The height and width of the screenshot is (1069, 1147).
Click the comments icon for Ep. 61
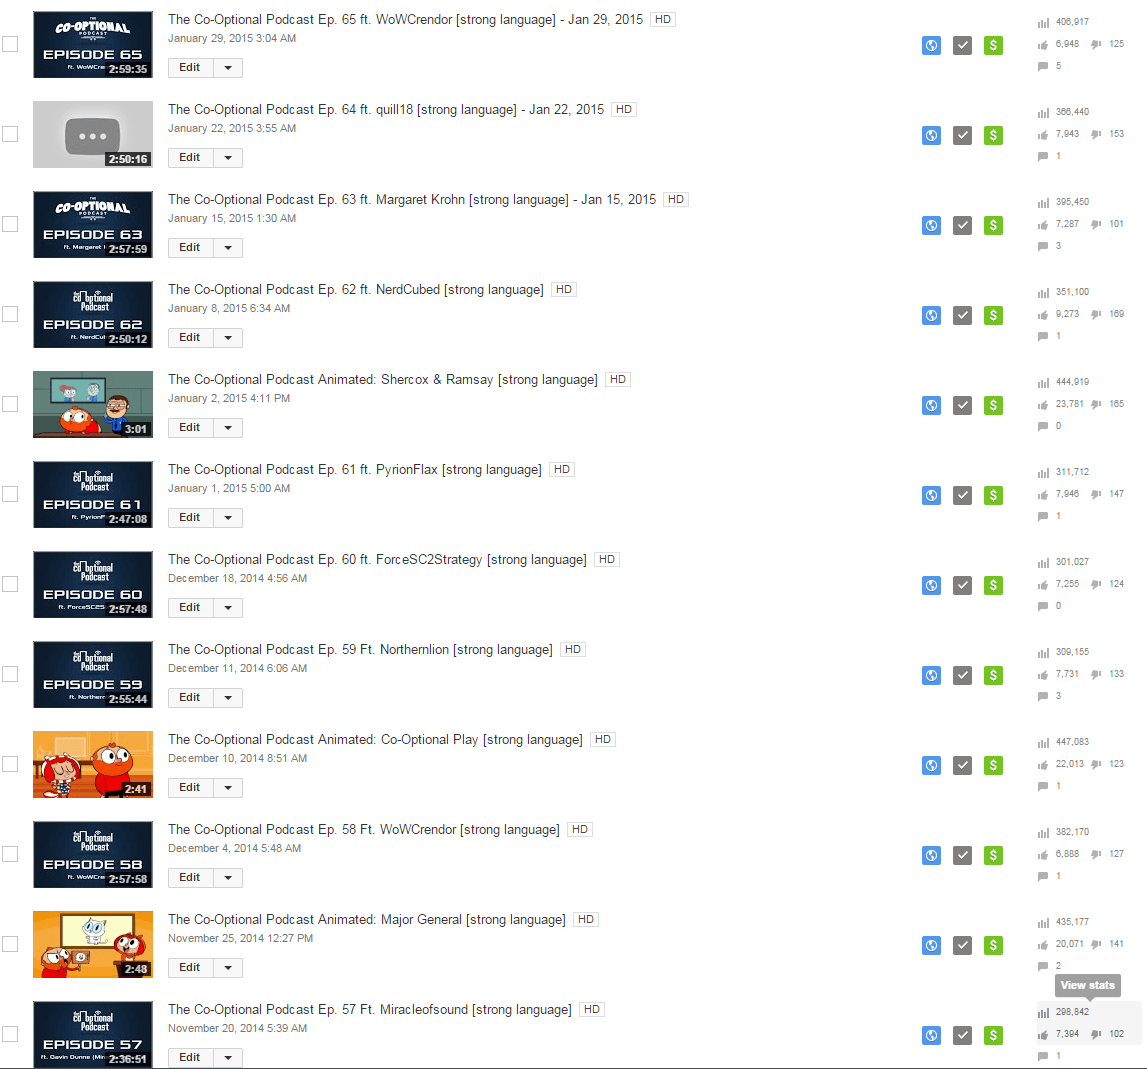coord(1043,517)
